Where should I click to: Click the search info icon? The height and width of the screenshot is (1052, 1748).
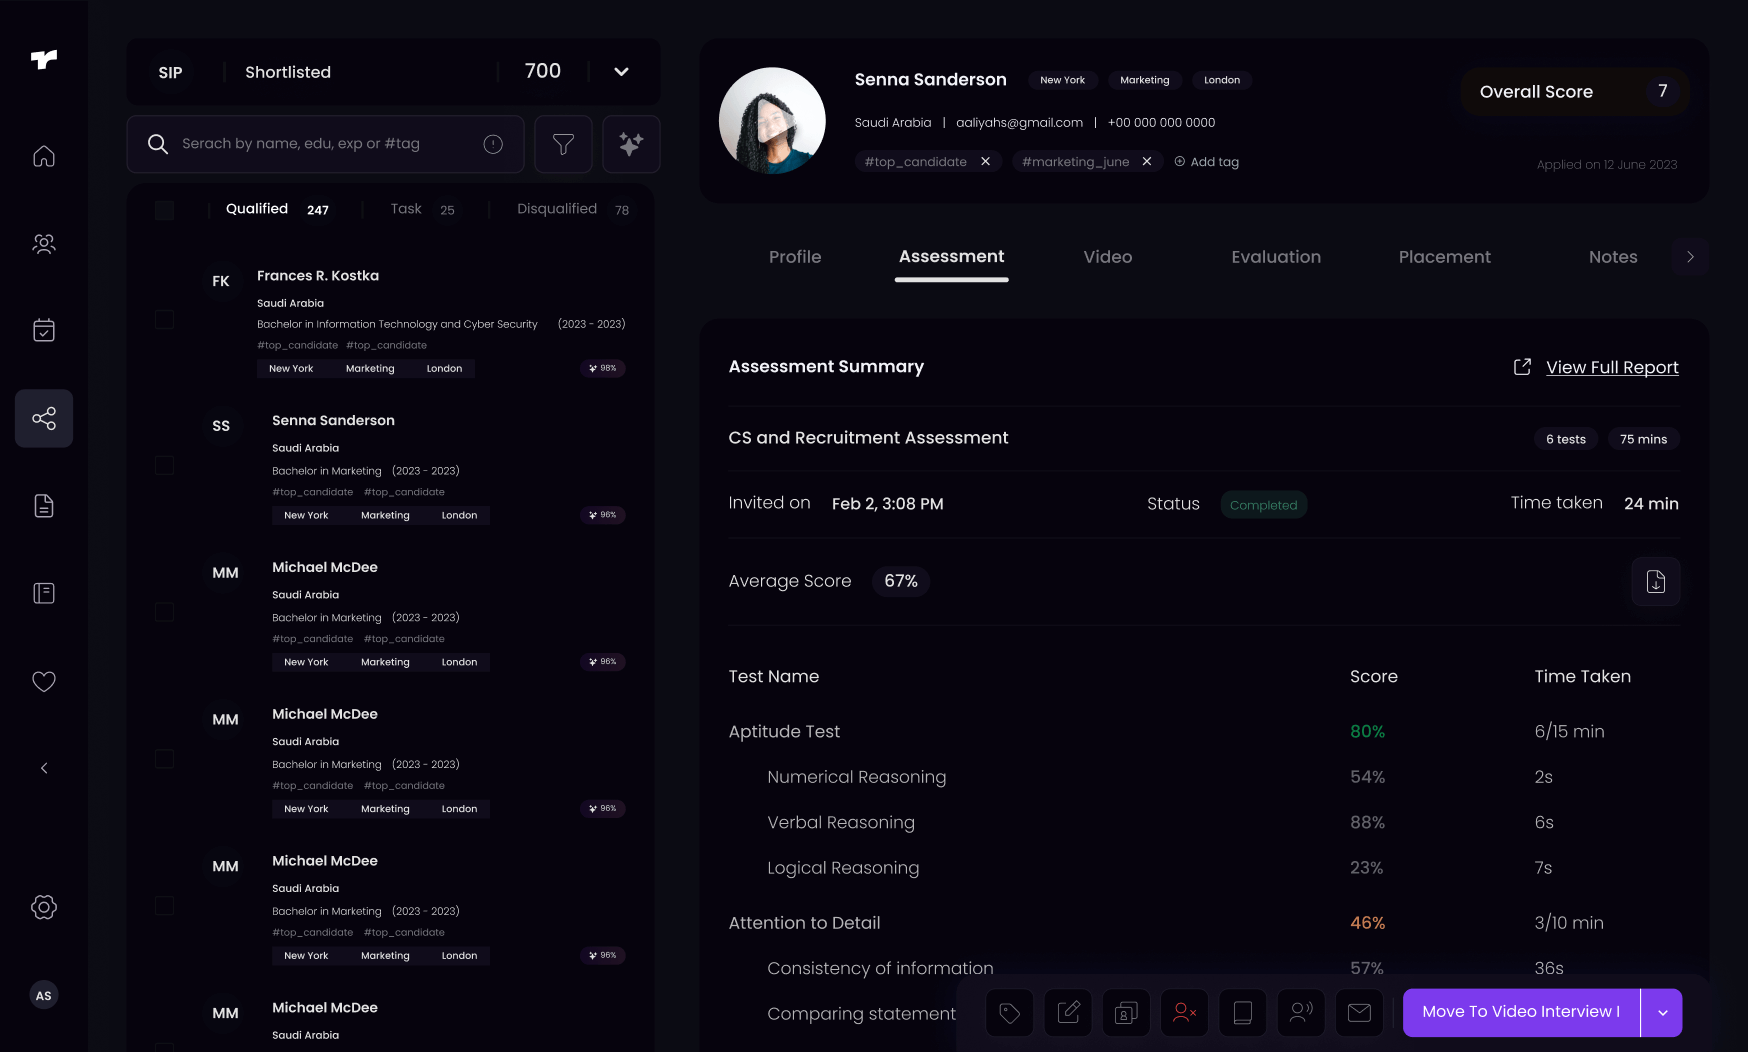tap(493, 144)
